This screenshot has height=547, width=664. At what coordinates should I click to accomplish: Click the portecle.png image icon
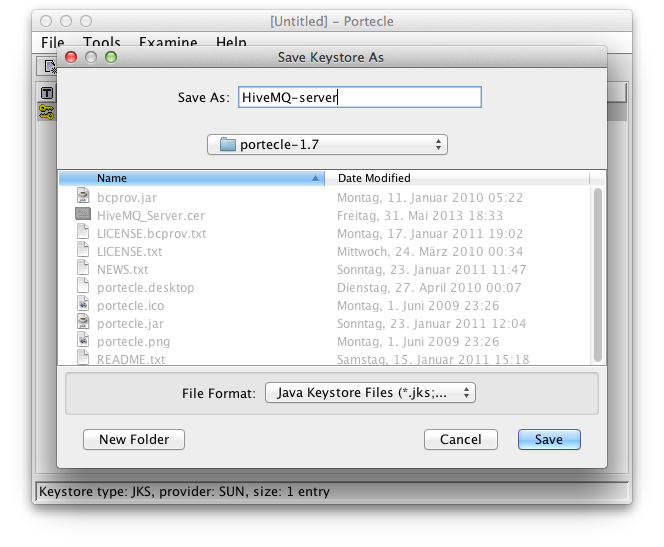(84, 341)
